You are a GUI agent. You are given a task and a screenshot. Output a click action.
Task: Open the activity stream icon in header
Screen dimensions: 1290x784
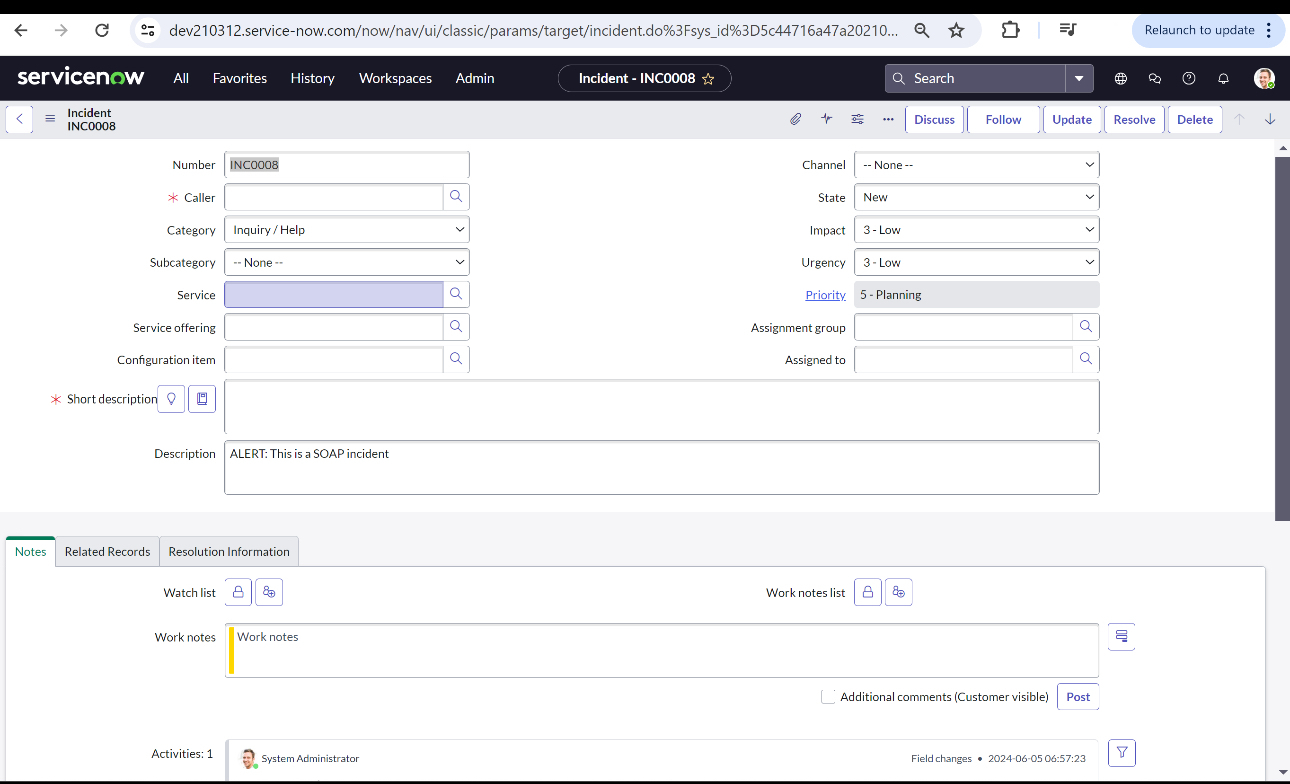826,119
